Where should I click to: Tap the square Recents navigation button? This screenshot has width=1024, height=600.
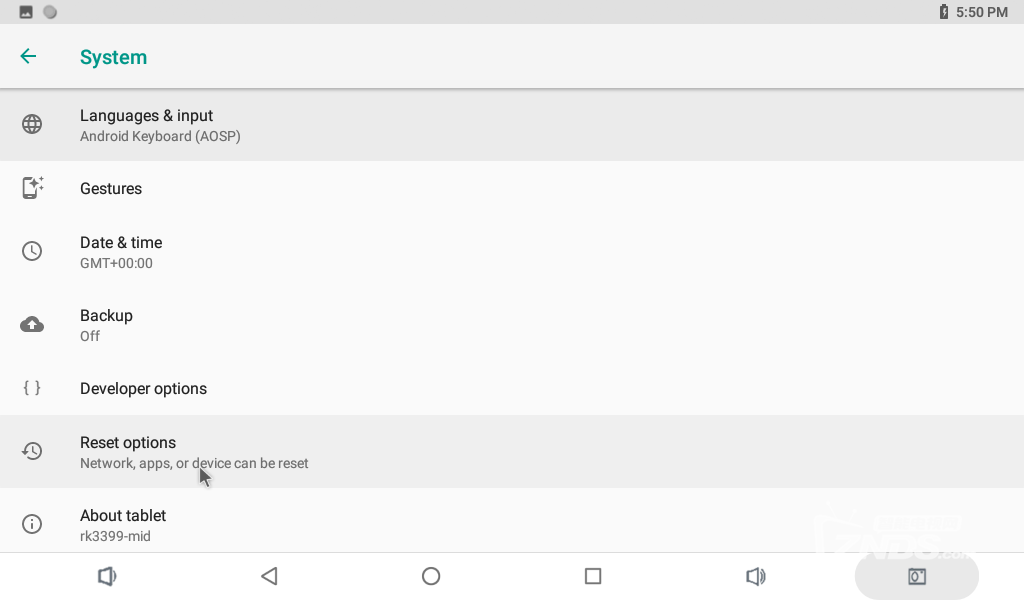tap(593, 576)
